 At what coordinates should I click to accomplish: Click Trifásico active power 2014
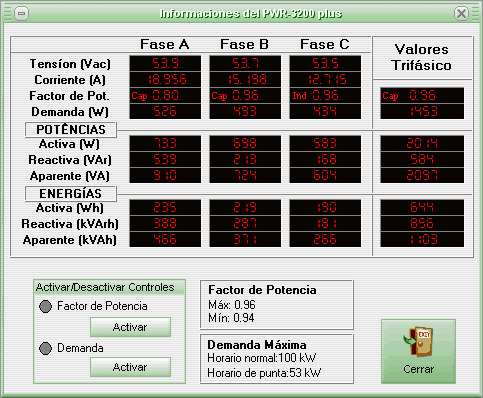click(422, 143)
